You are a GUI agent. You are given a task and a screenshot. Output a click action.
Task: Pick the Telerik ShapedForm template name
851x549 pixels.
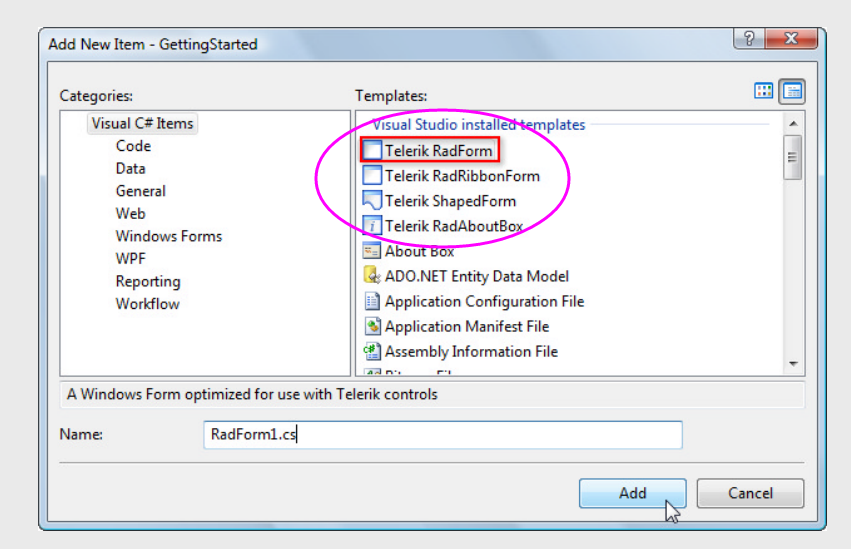(450, 201)
